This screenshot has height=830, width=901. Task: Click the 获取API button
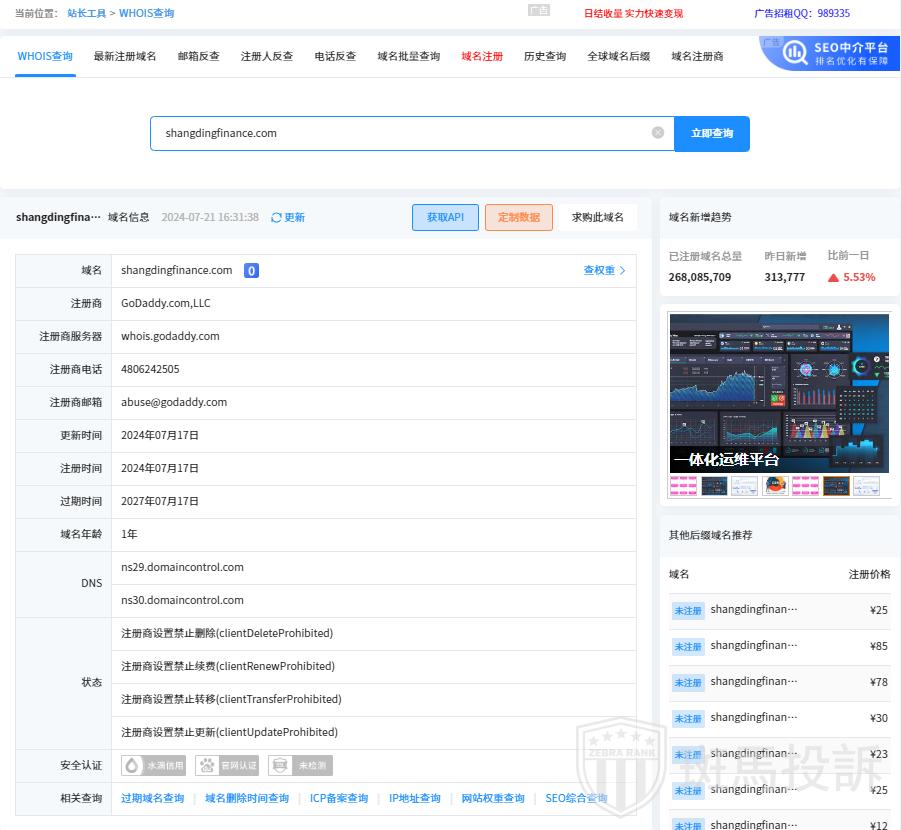click(x=445, y=218)
